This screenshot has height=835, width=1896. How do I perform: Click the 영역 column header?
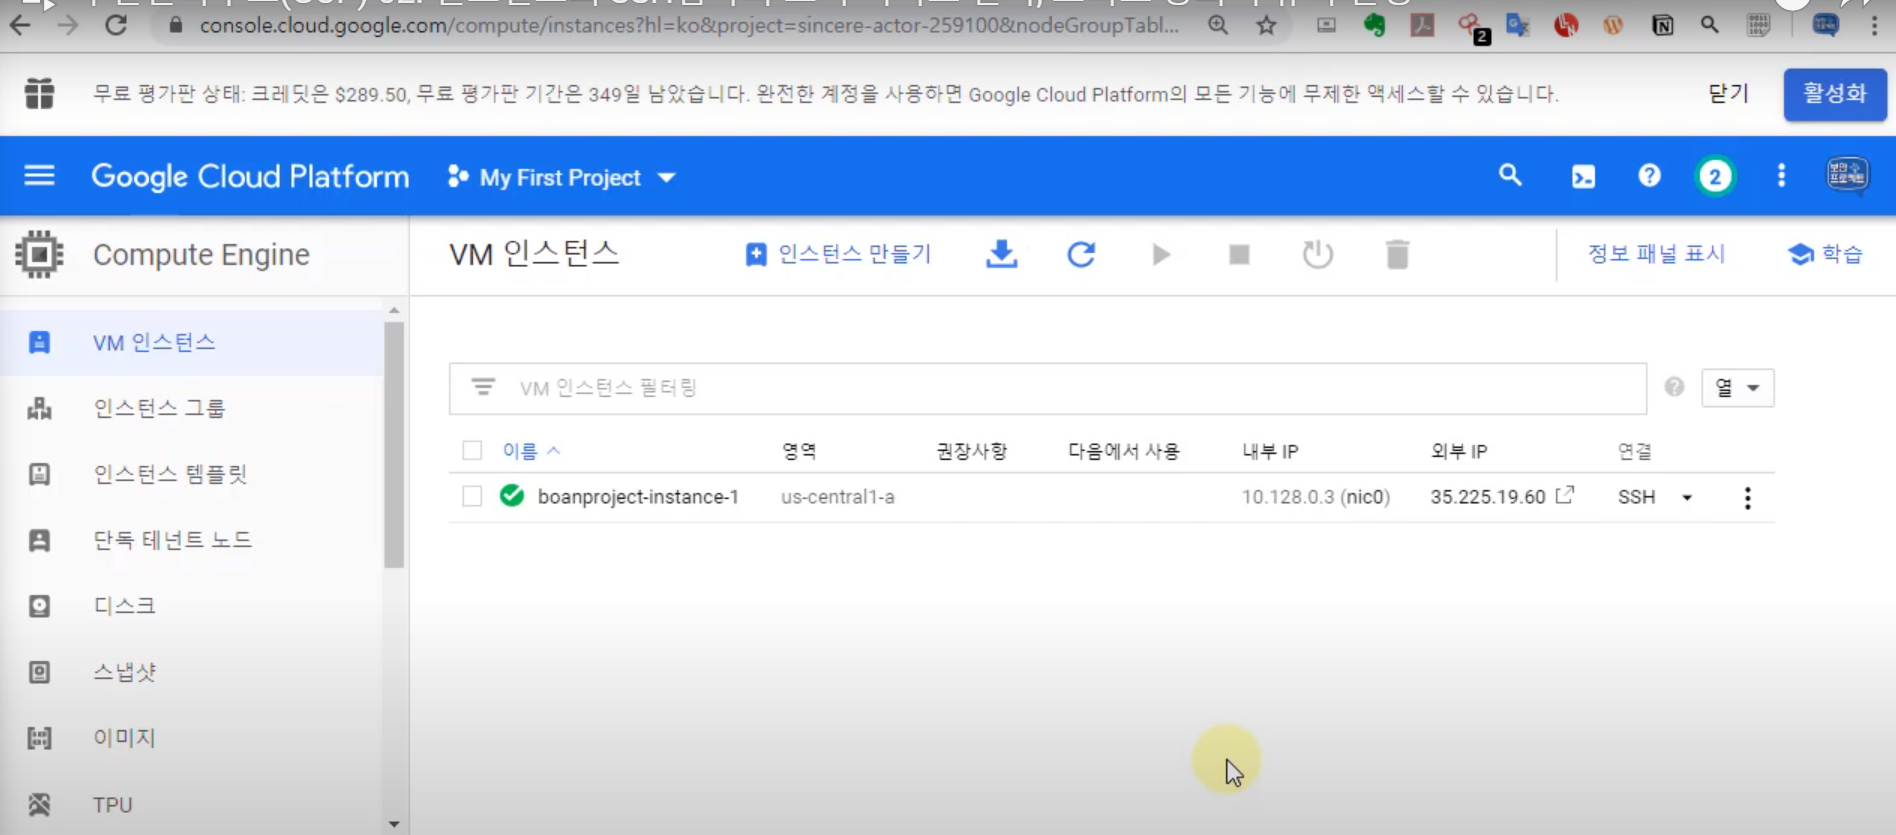[799, 451]
